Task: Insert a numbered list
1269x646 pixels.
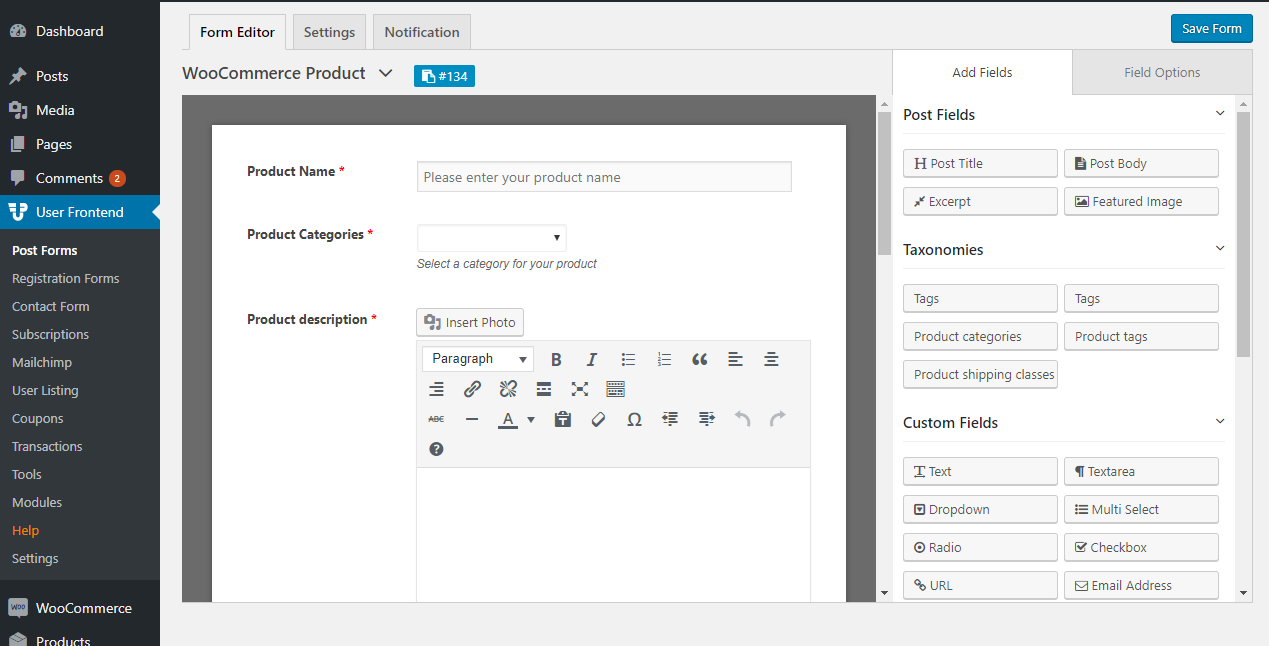Action: pyautogui.click(x=664, y=359)
